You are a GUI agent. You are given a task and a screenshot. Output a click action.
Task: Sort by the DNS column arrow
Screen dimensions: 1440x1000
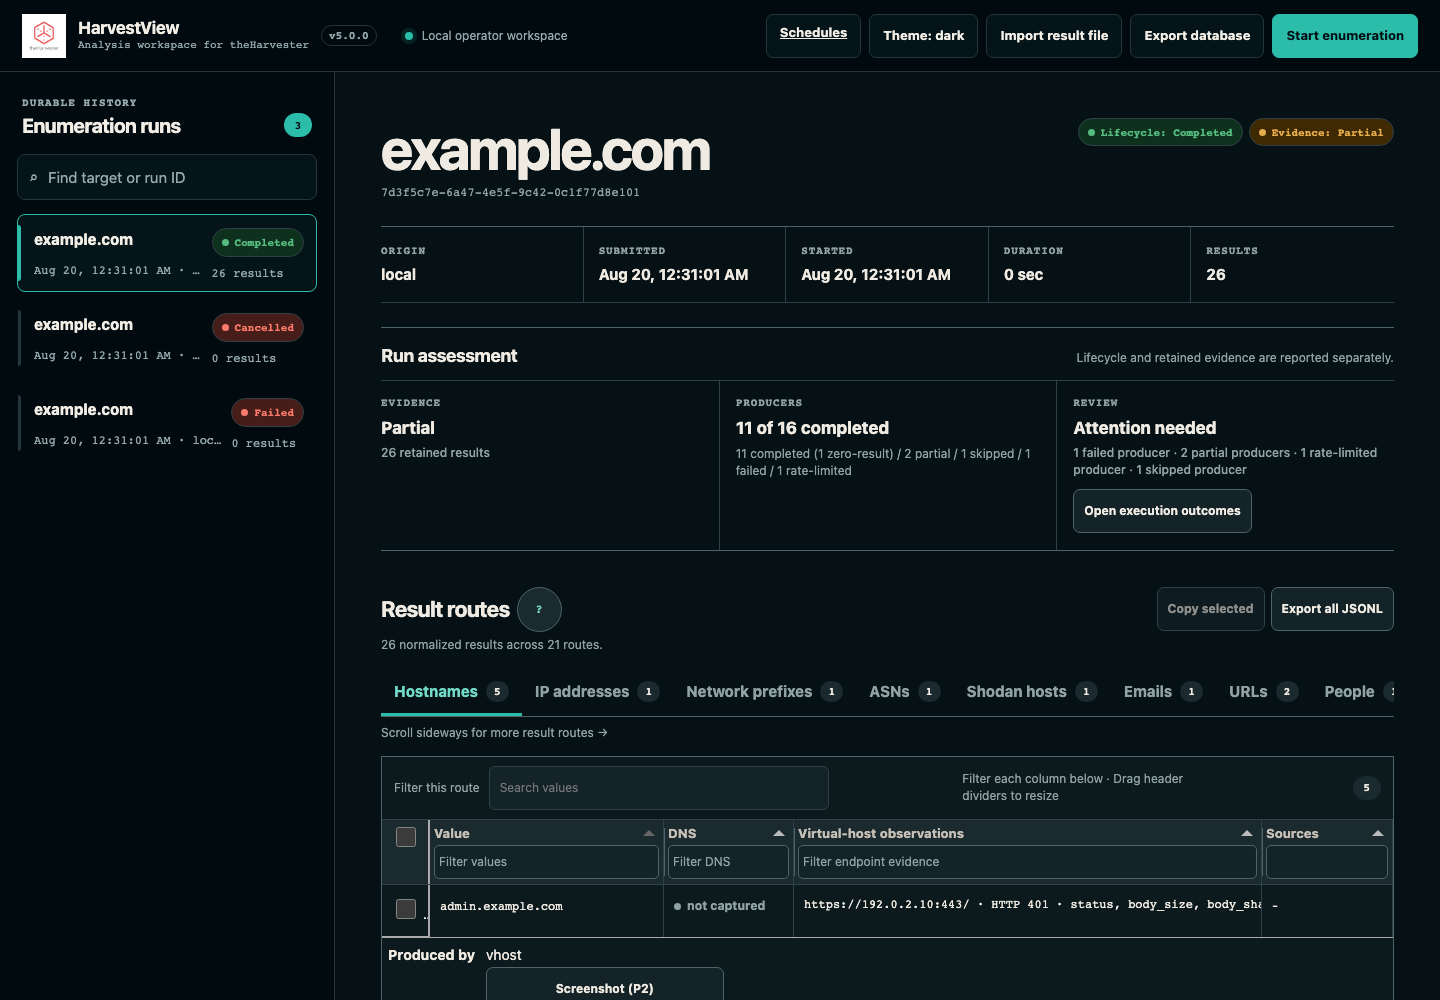click(779, 833)
